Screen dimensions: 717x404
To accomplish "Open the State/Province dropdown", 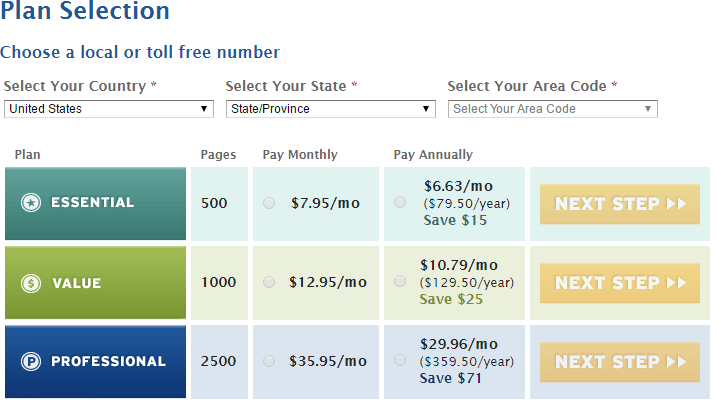I will (x=331, y=109).
